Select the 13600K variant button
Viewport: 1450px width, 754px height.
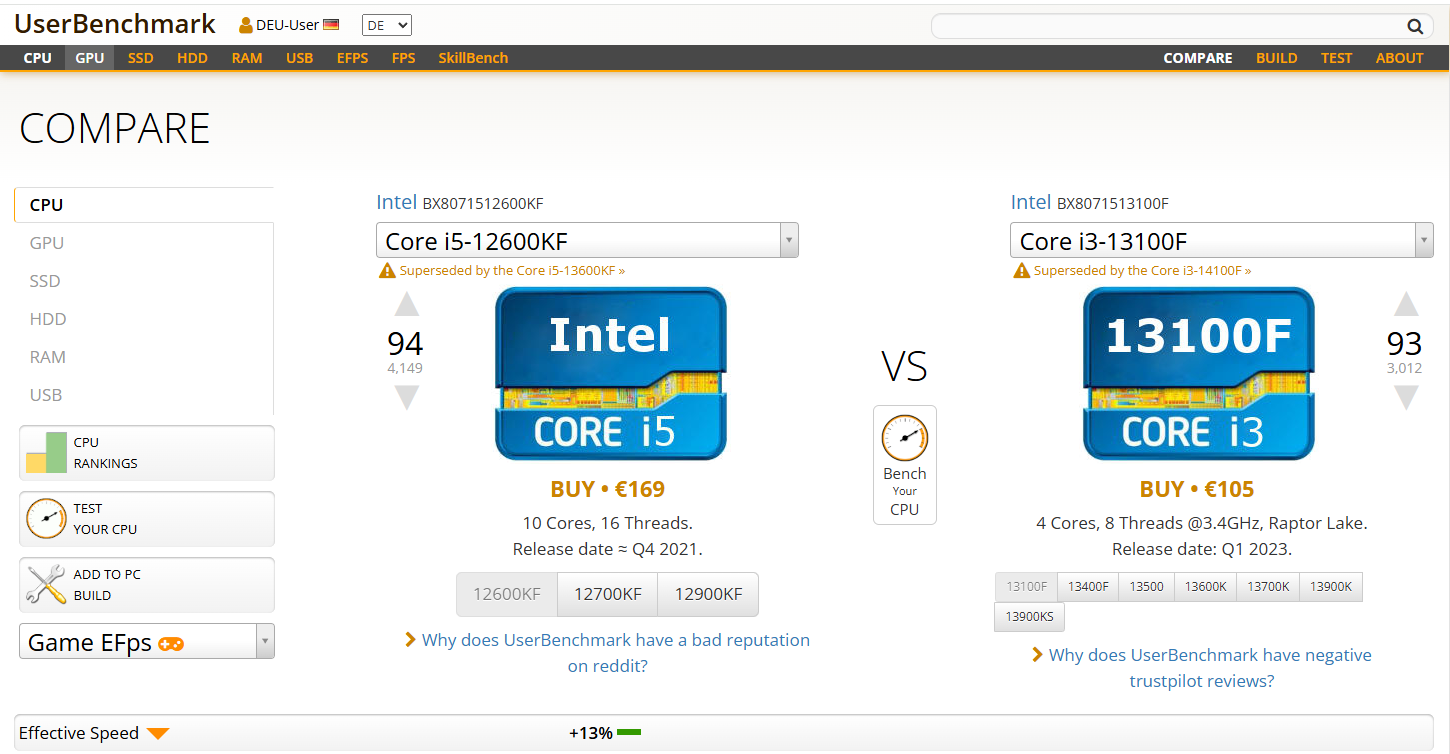(x=1205, y=587)
